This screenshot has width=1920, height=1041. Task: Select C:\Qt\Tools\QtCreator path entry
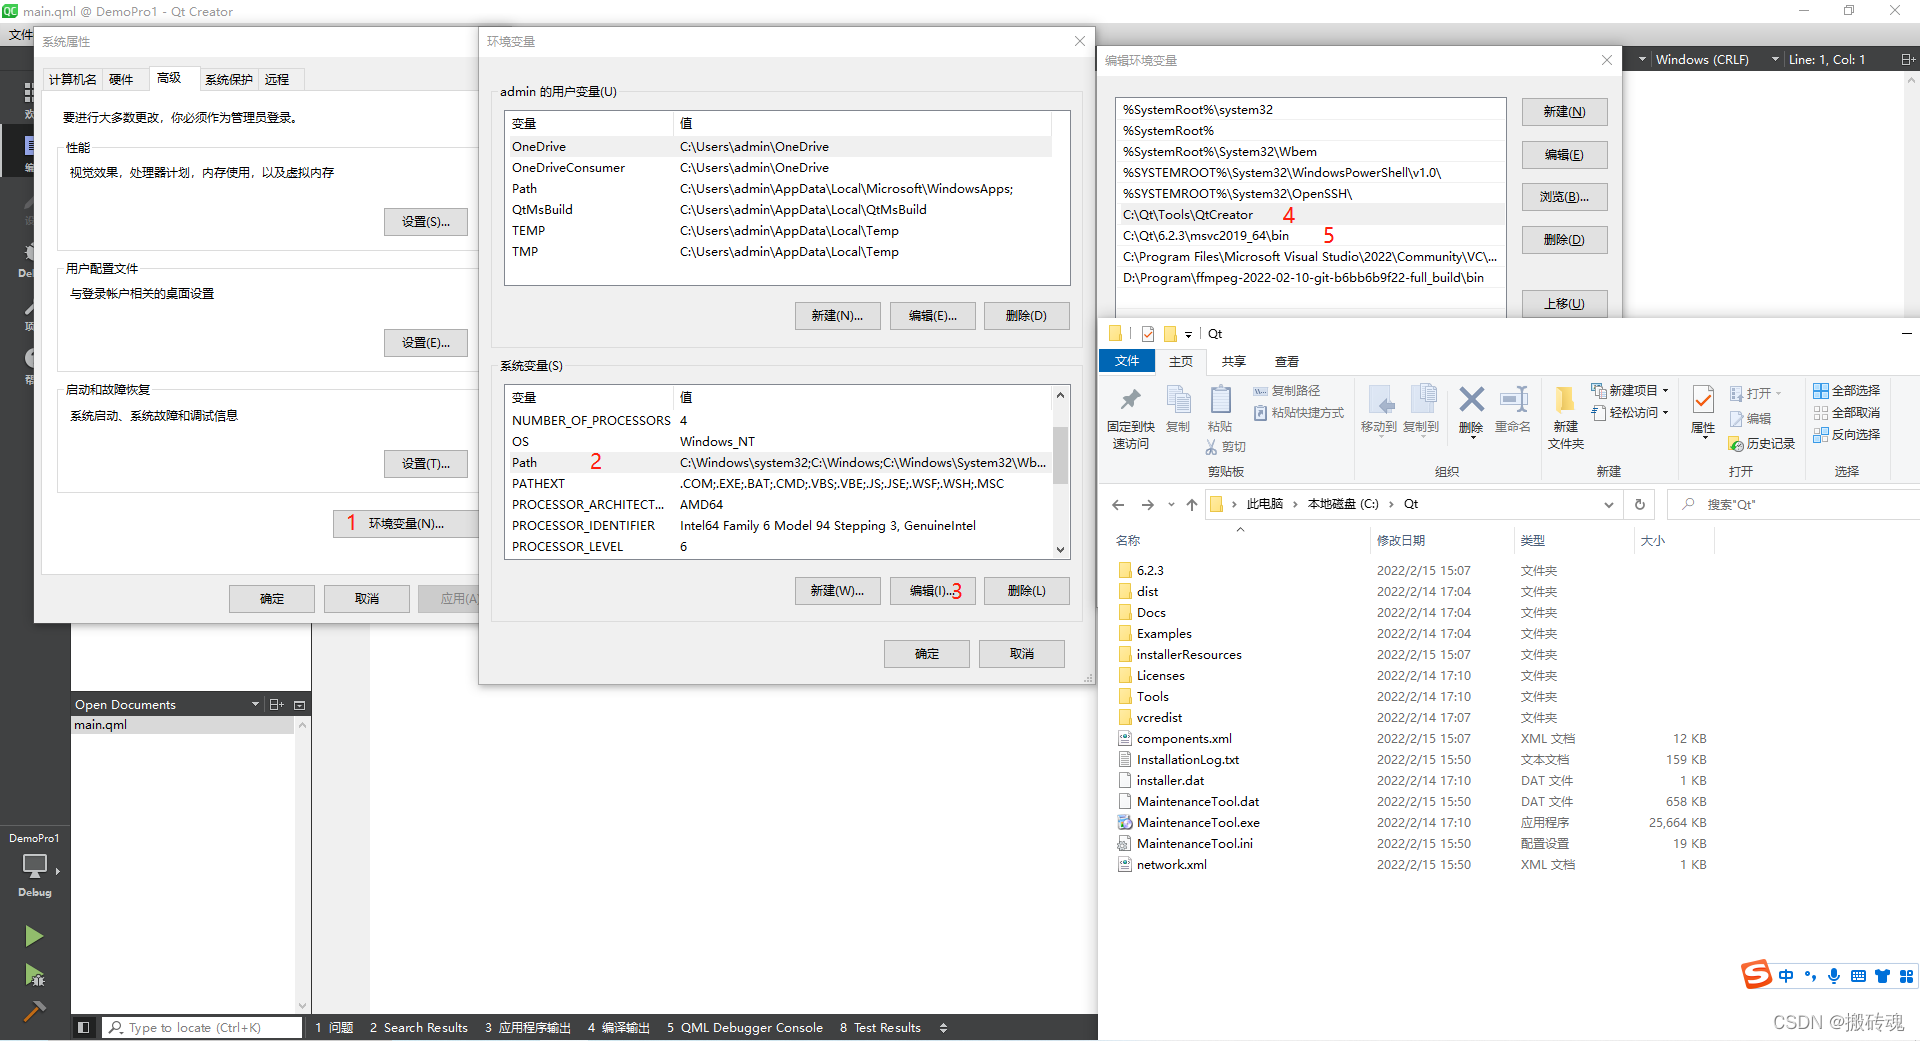point(1310,215)
